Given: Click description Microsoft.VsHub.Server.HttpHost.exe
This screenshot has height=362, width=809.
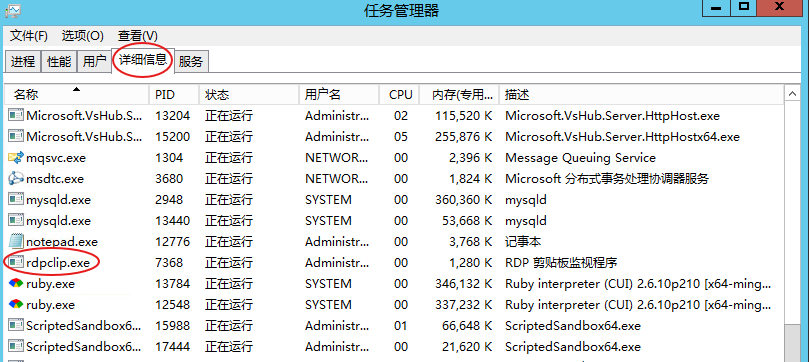Looking at the screenshot, I should click(612, 116).
